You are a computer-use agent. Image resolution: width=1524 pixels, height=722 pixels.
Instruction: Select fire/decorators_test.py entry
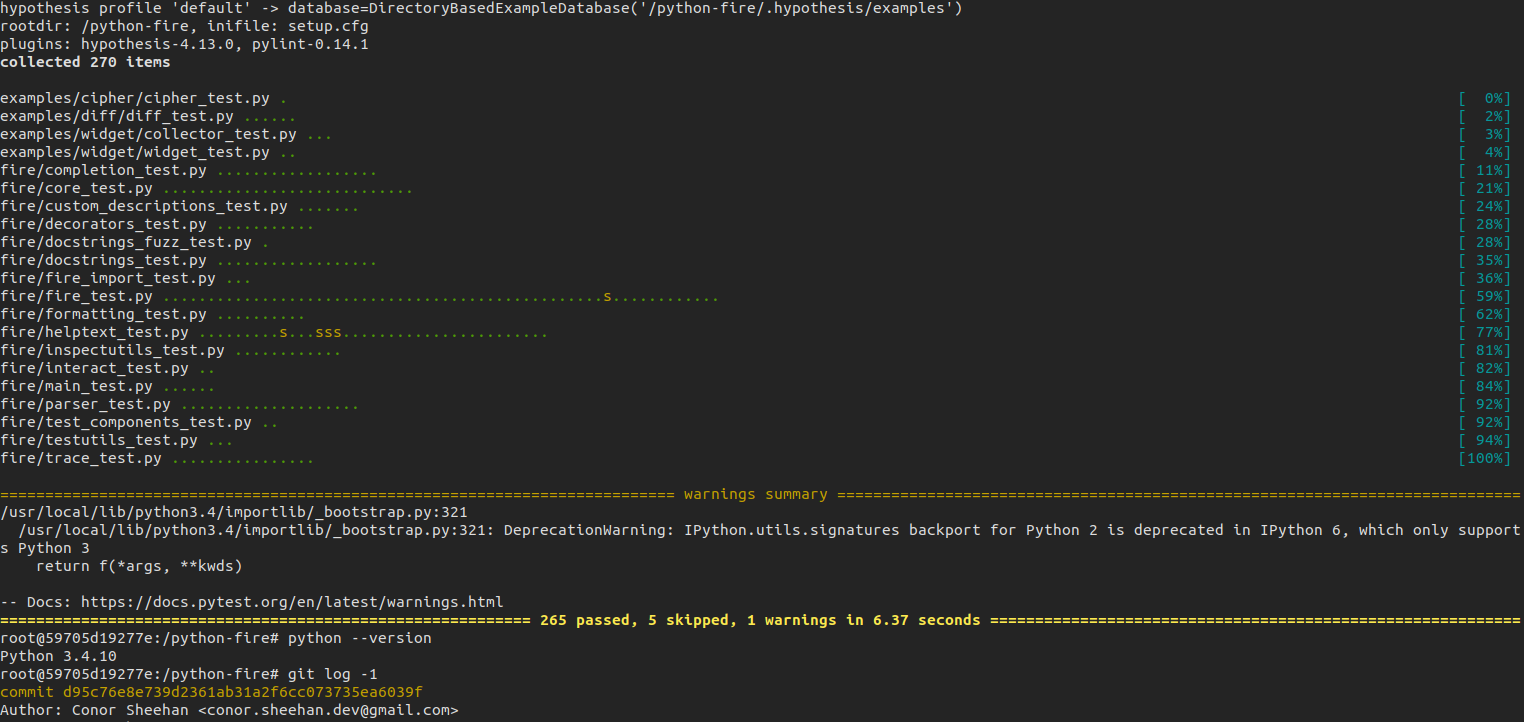tap(103, 224)
